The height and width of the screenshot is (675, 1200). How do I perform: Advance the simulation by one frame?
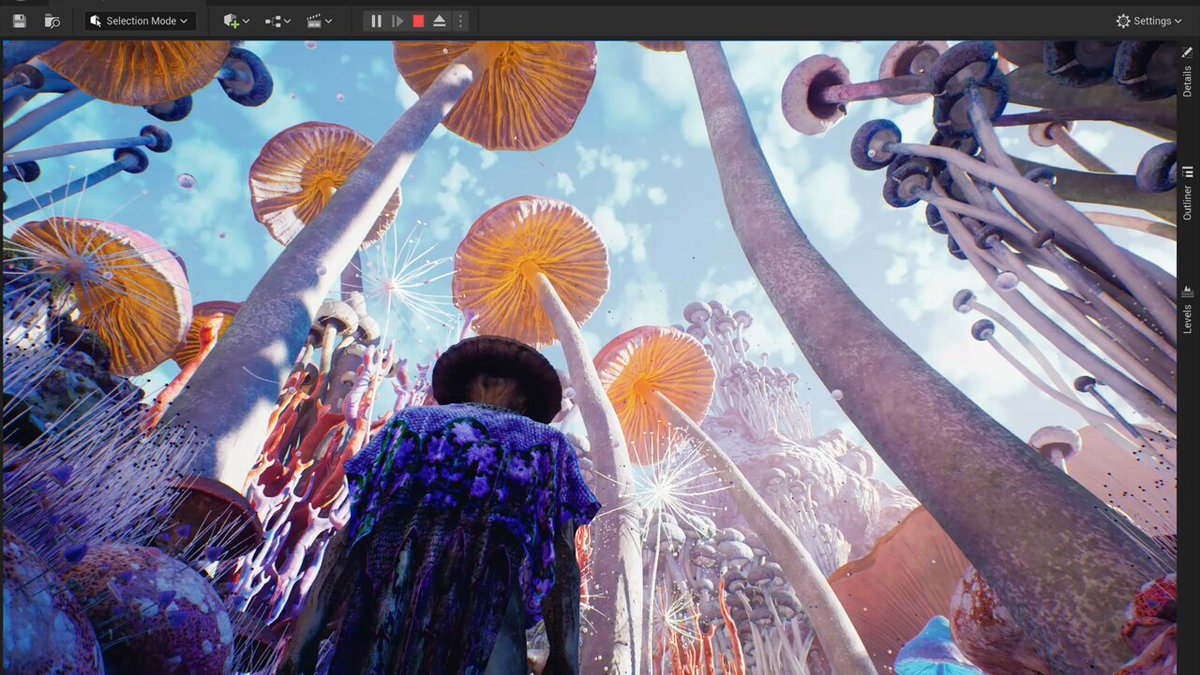tap(397, 20)
